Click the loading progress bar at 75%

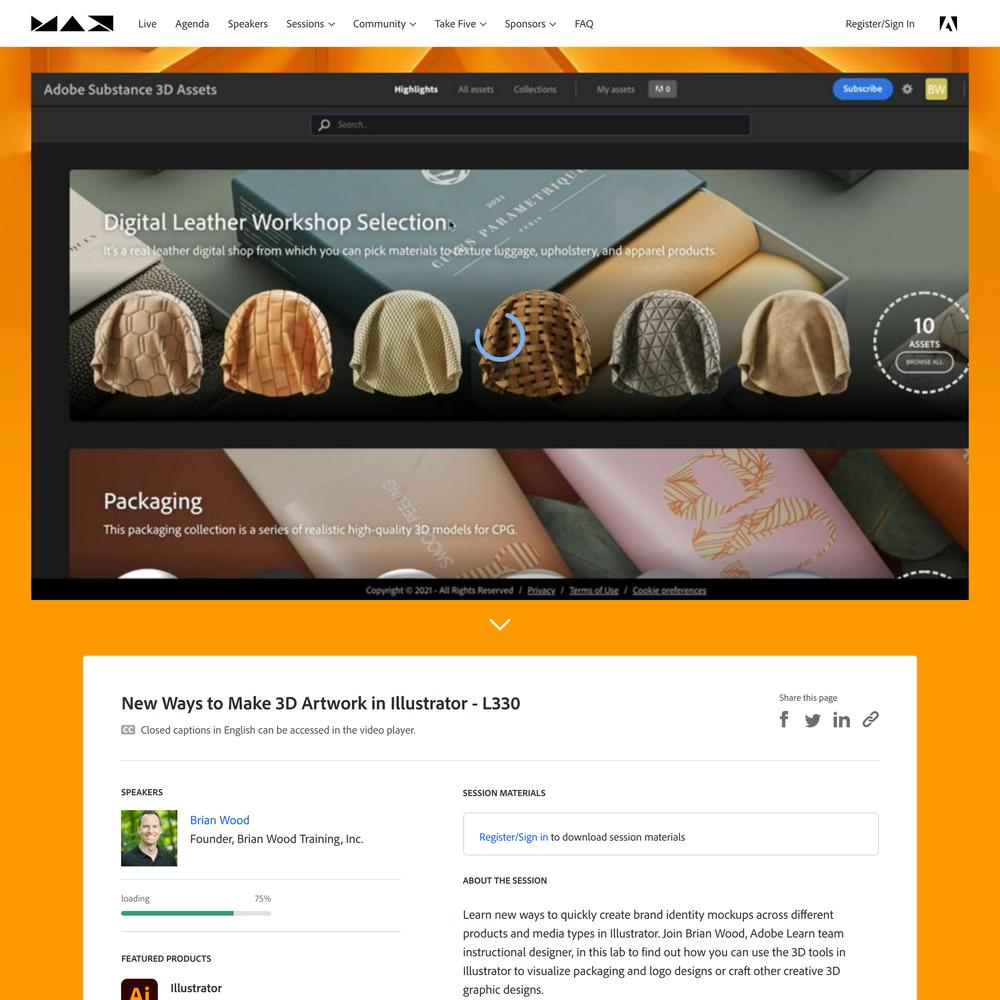click(x=196, y=913)
